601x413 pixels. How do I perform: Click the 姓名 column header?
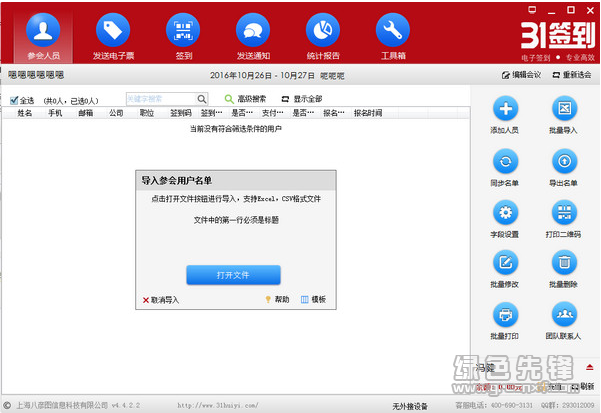click(25, 113)
